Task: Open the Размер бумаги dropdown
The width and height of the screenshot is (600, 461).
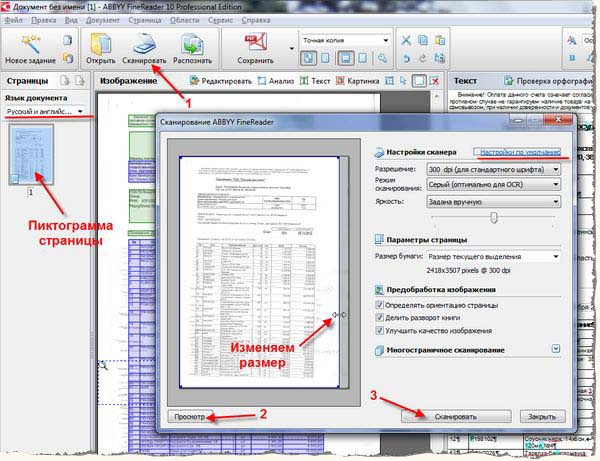Action: pos(494,256)
